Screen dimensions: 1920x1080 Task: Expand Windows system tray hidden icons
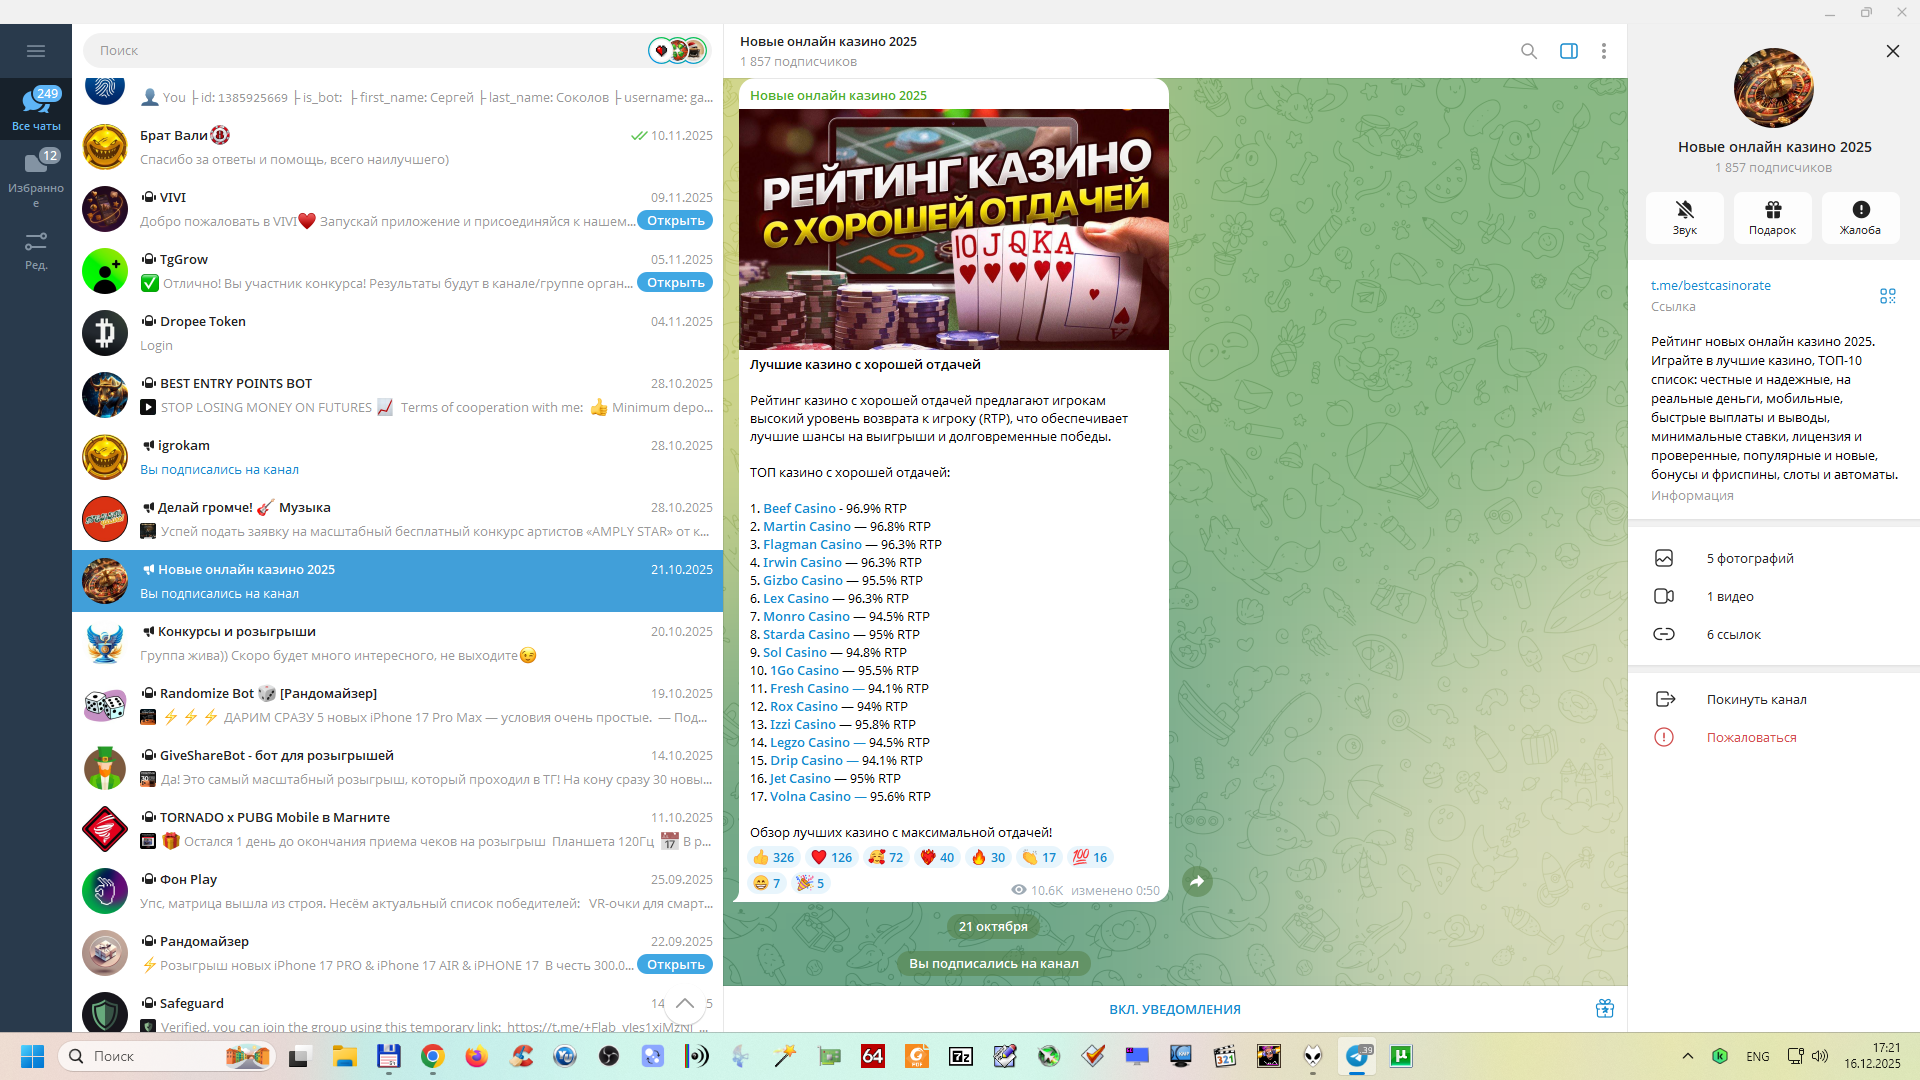click(x=1687, y=1056)
